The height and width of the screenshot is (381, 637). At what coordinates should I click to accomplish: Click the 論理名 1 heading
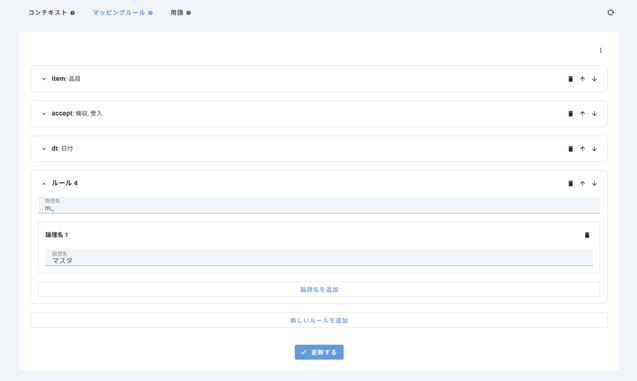(x=56, y=235)
